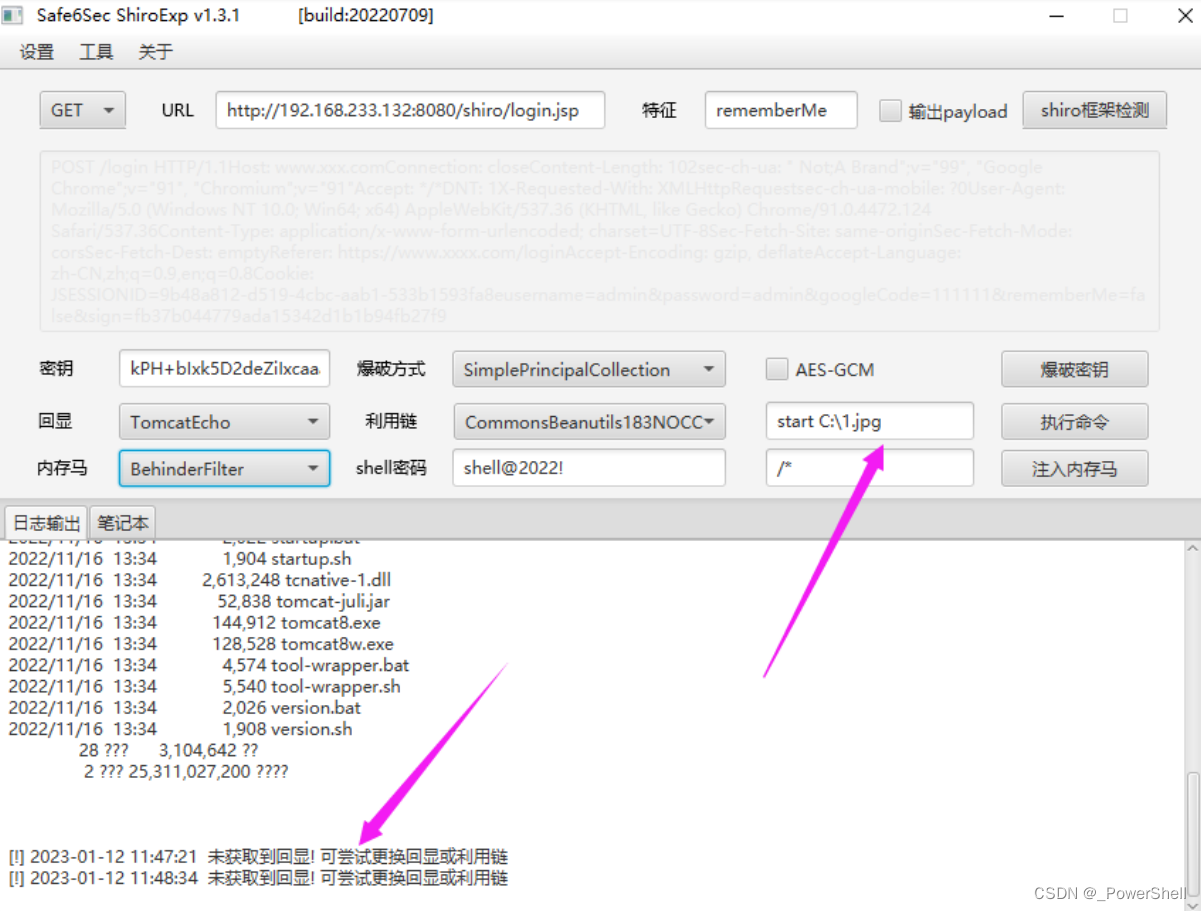
Task: Select the tomcat8.exe log entry
Action: [194, 623]
